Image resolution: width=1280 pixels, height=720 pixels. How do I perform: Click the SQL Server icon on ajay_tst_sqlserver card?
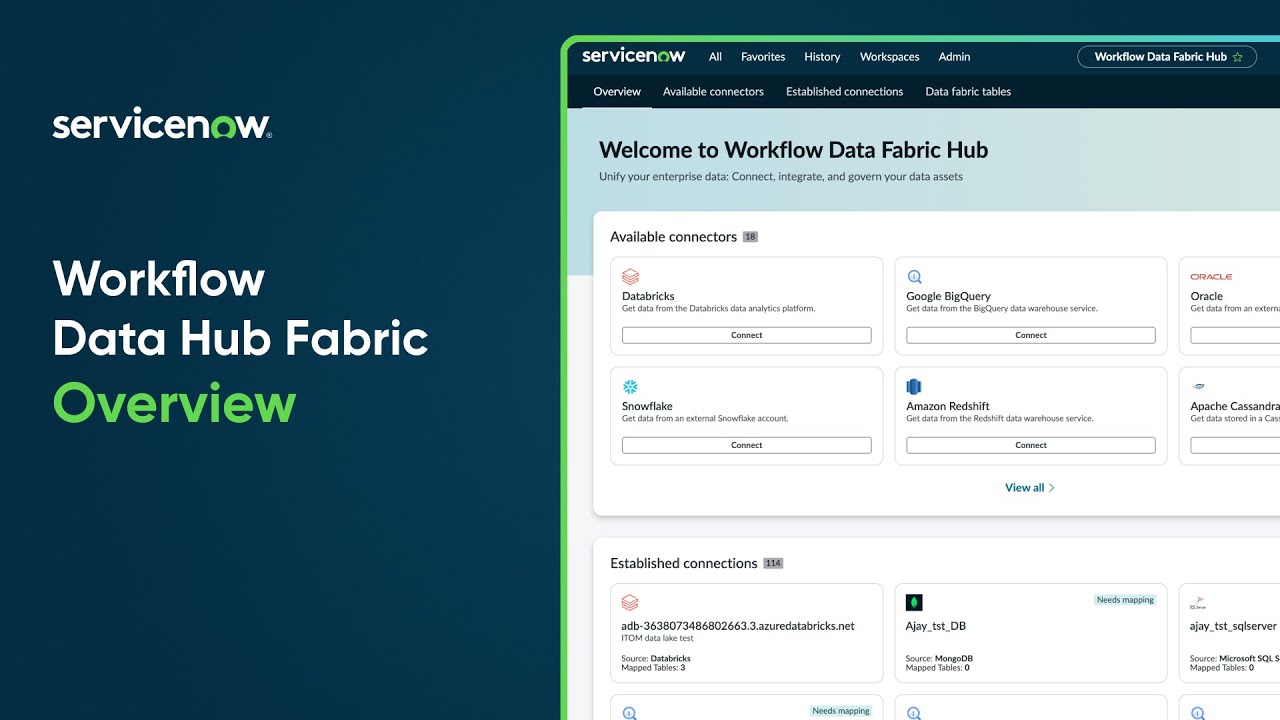tap(1198, 602)
